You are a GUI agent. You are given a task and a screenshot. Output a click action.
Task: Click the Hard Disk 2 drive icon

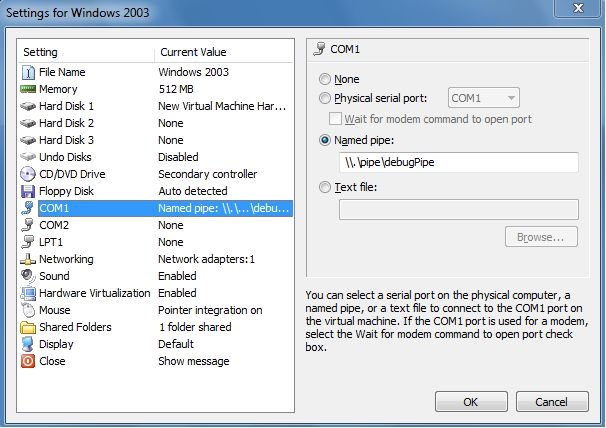[28, 123]
